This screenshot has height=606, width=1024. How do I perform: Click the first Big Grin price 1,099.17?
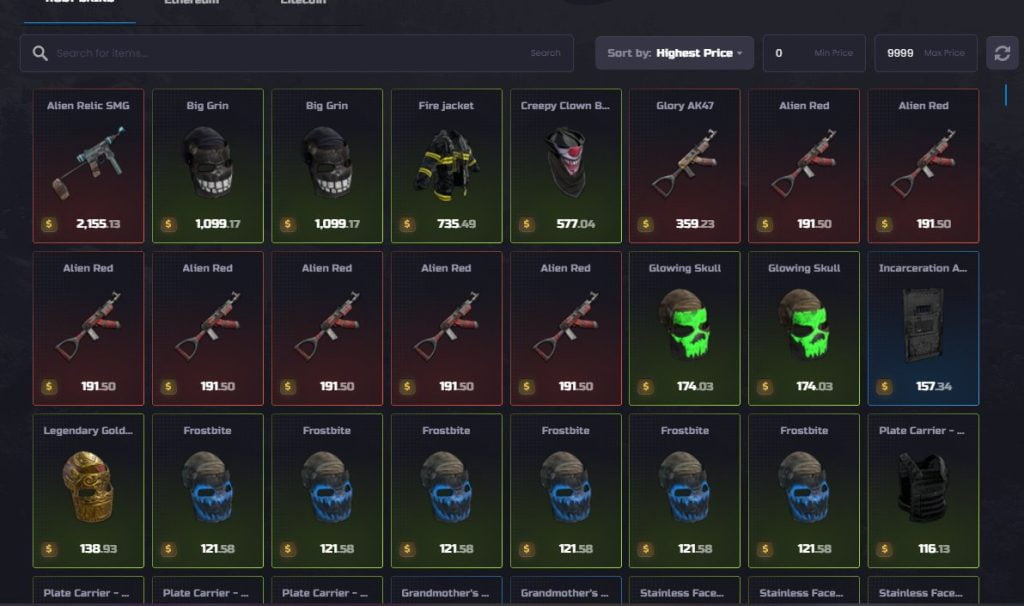pos(217,224)
